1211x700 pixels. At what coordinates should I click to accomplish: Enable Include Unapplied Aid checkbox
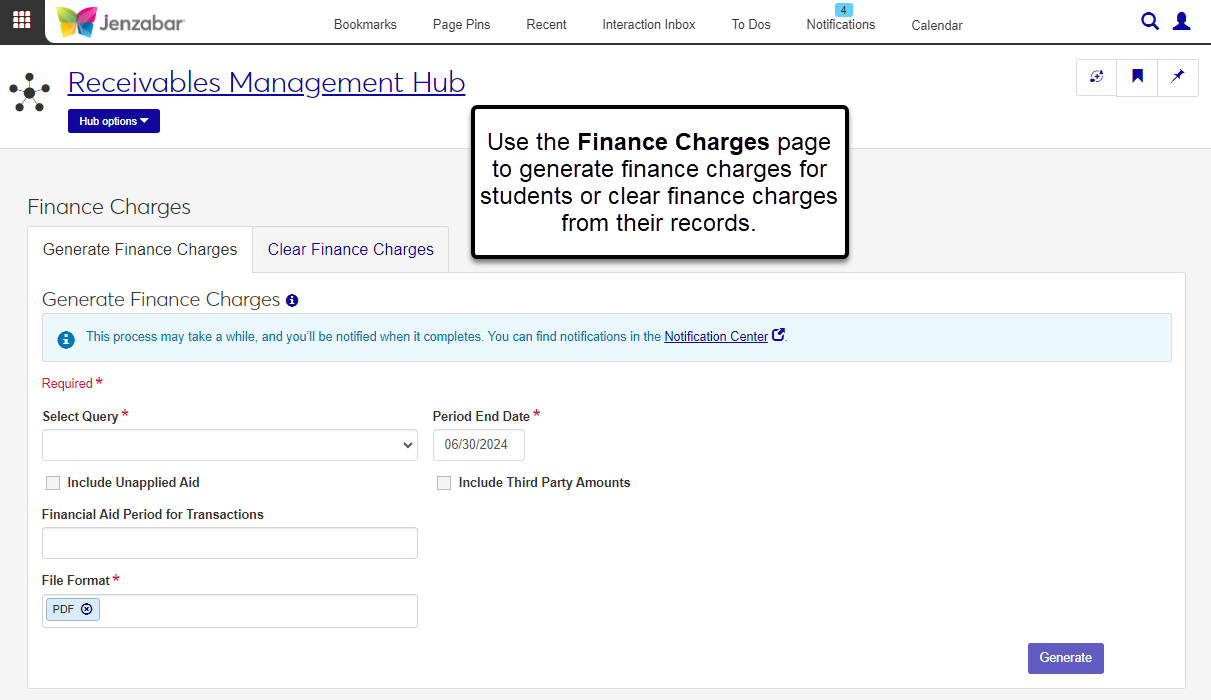point(53,483)
